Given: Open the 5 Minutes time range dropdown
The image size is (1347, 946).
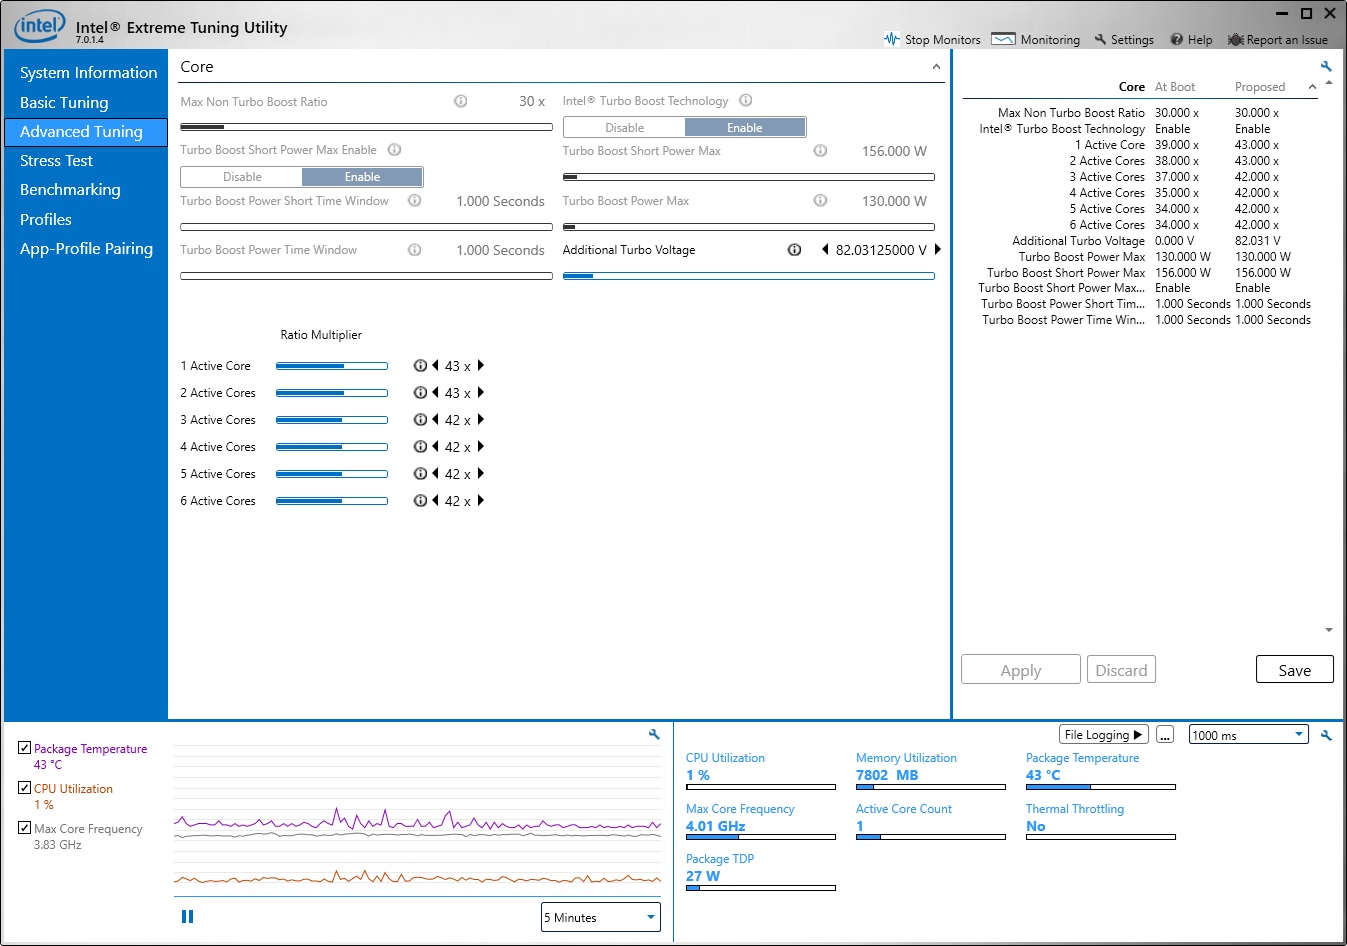Looking at the screenshot, I should pyautogui.click(x=601, y=917).
